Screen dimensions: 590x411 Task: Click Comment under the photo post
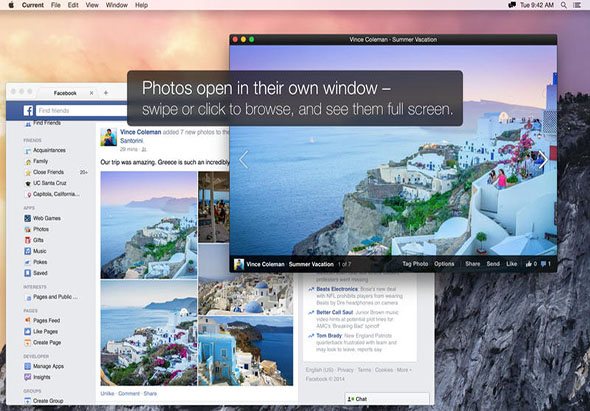tap(129, 393)
